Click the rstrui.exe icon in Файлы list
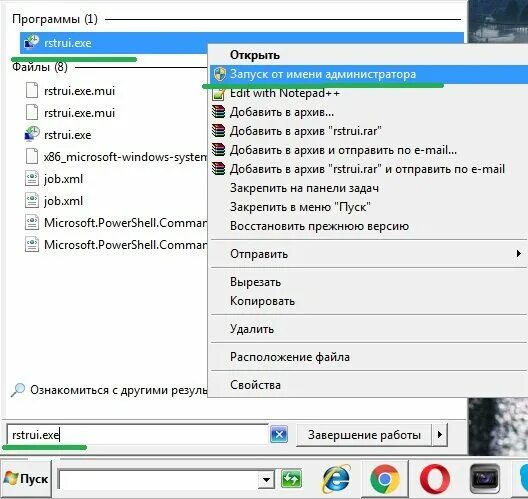This screenshot has height=499, width=528. (32, 134)
